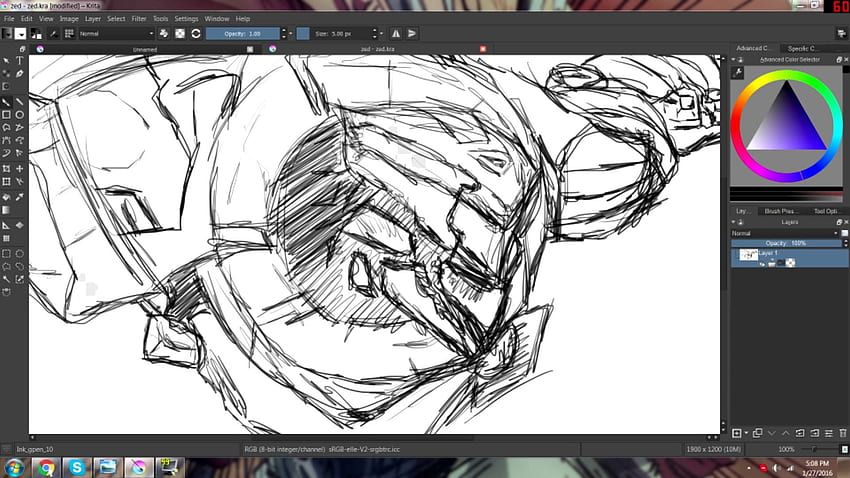
Task: Select the Color Picker eyedropper tool
Action: 20,197
